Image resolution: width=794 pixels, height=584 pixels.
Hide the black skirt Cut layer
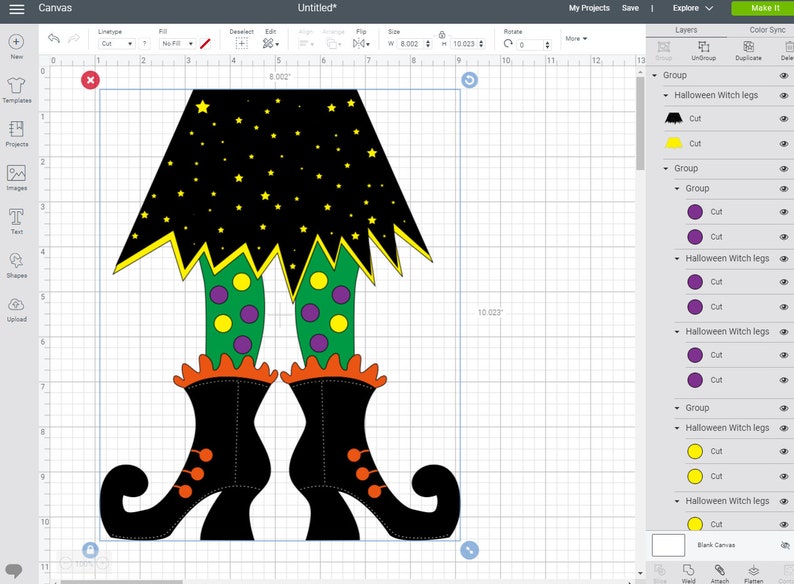click(x=784, y=119)
